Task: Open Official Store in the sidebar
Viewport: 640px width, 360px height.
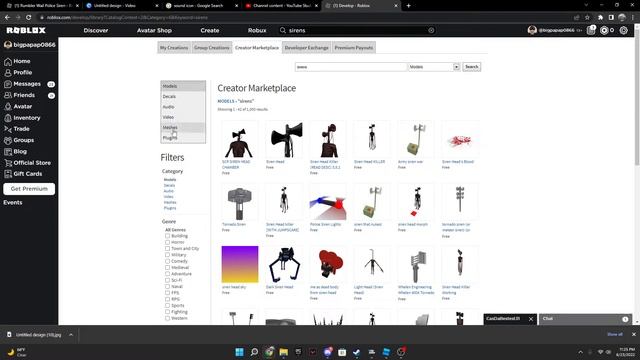Action: [32, 163]
